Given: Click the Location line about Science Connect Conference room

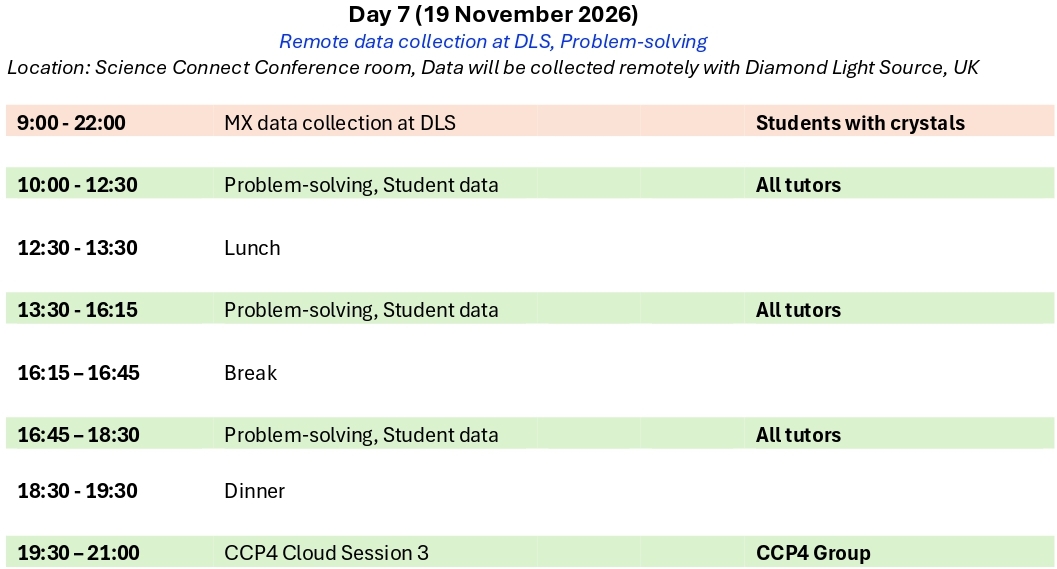Looking at the screenshot, I should [493, 67].
